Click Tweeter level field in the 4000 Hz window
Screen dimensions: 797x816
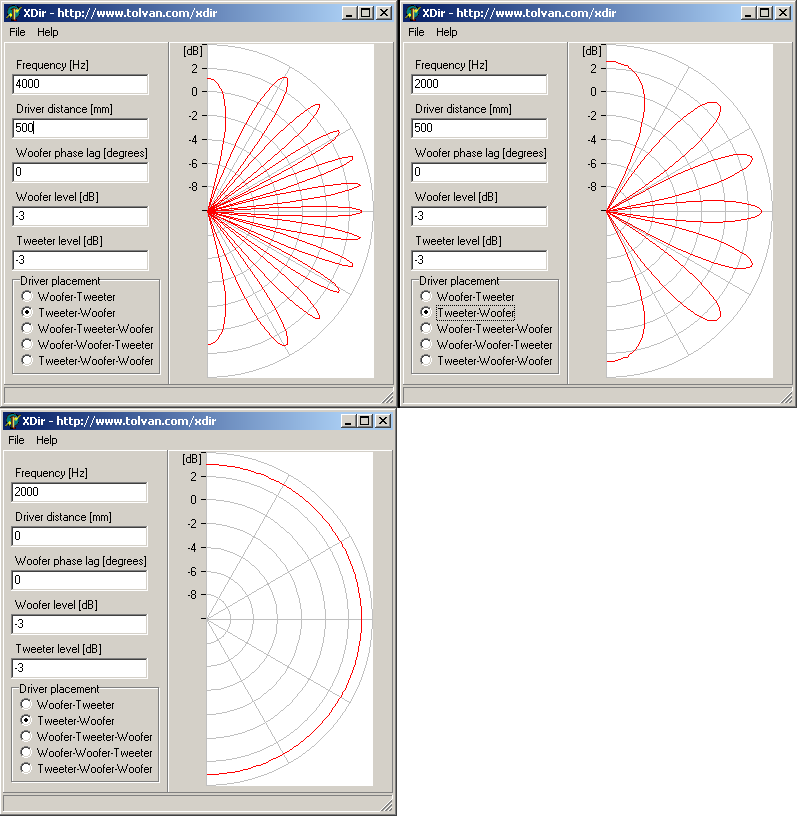pyautogui.click(x=80, y=260)
